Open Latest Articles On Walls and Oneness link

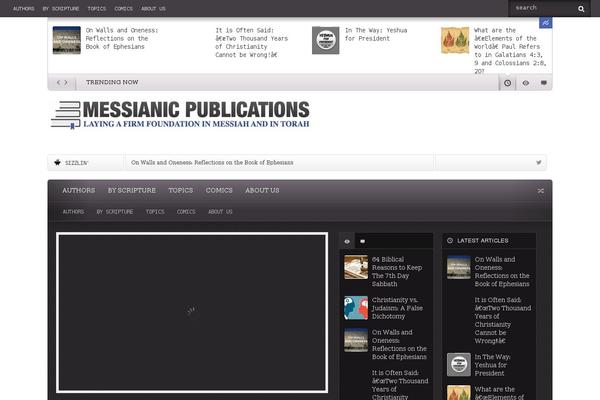(502, 271)
